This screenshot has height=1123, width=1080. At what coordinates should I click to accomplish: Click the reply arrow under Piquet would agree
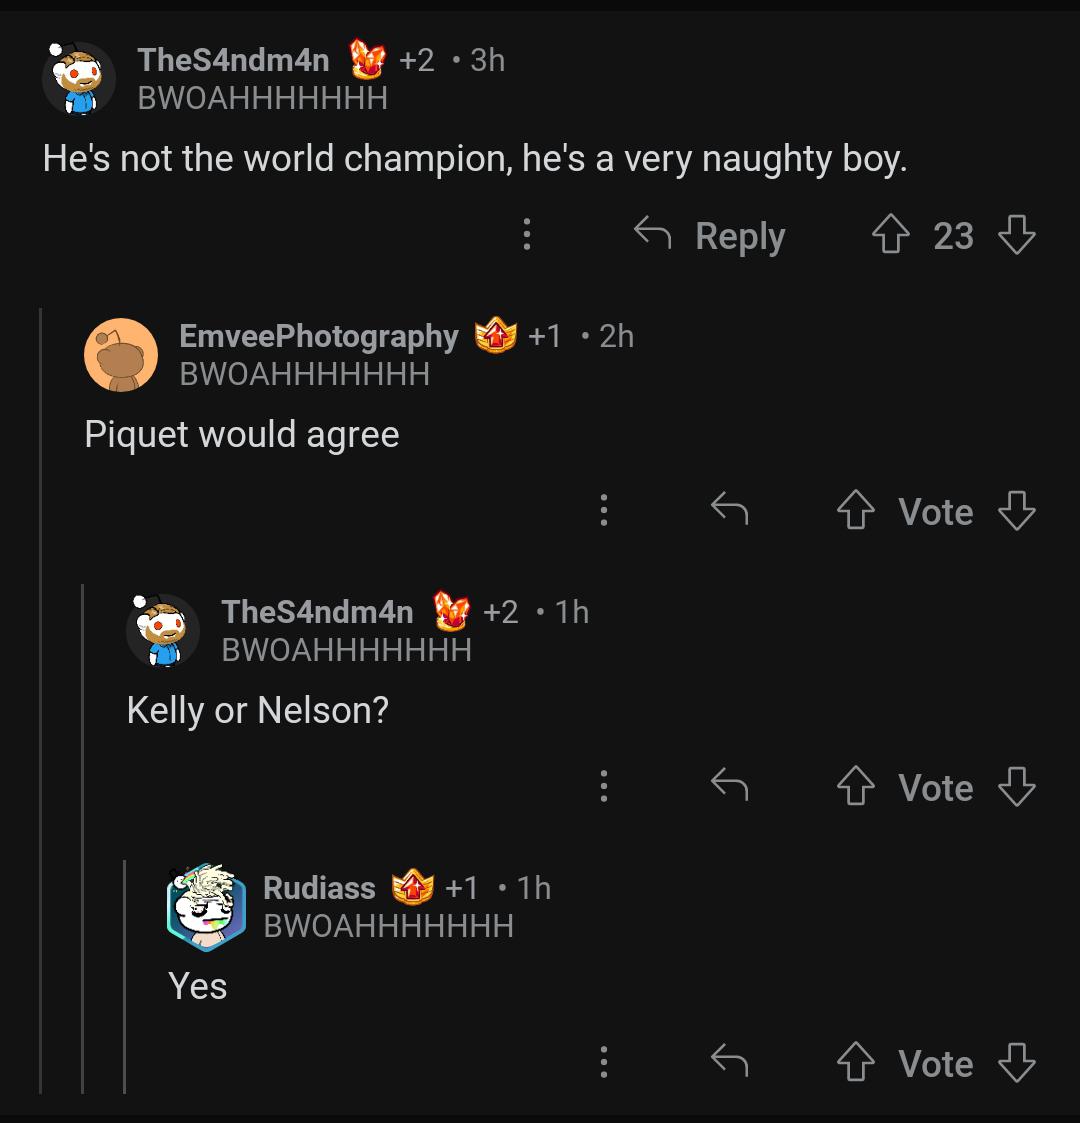tap(731, 511)
